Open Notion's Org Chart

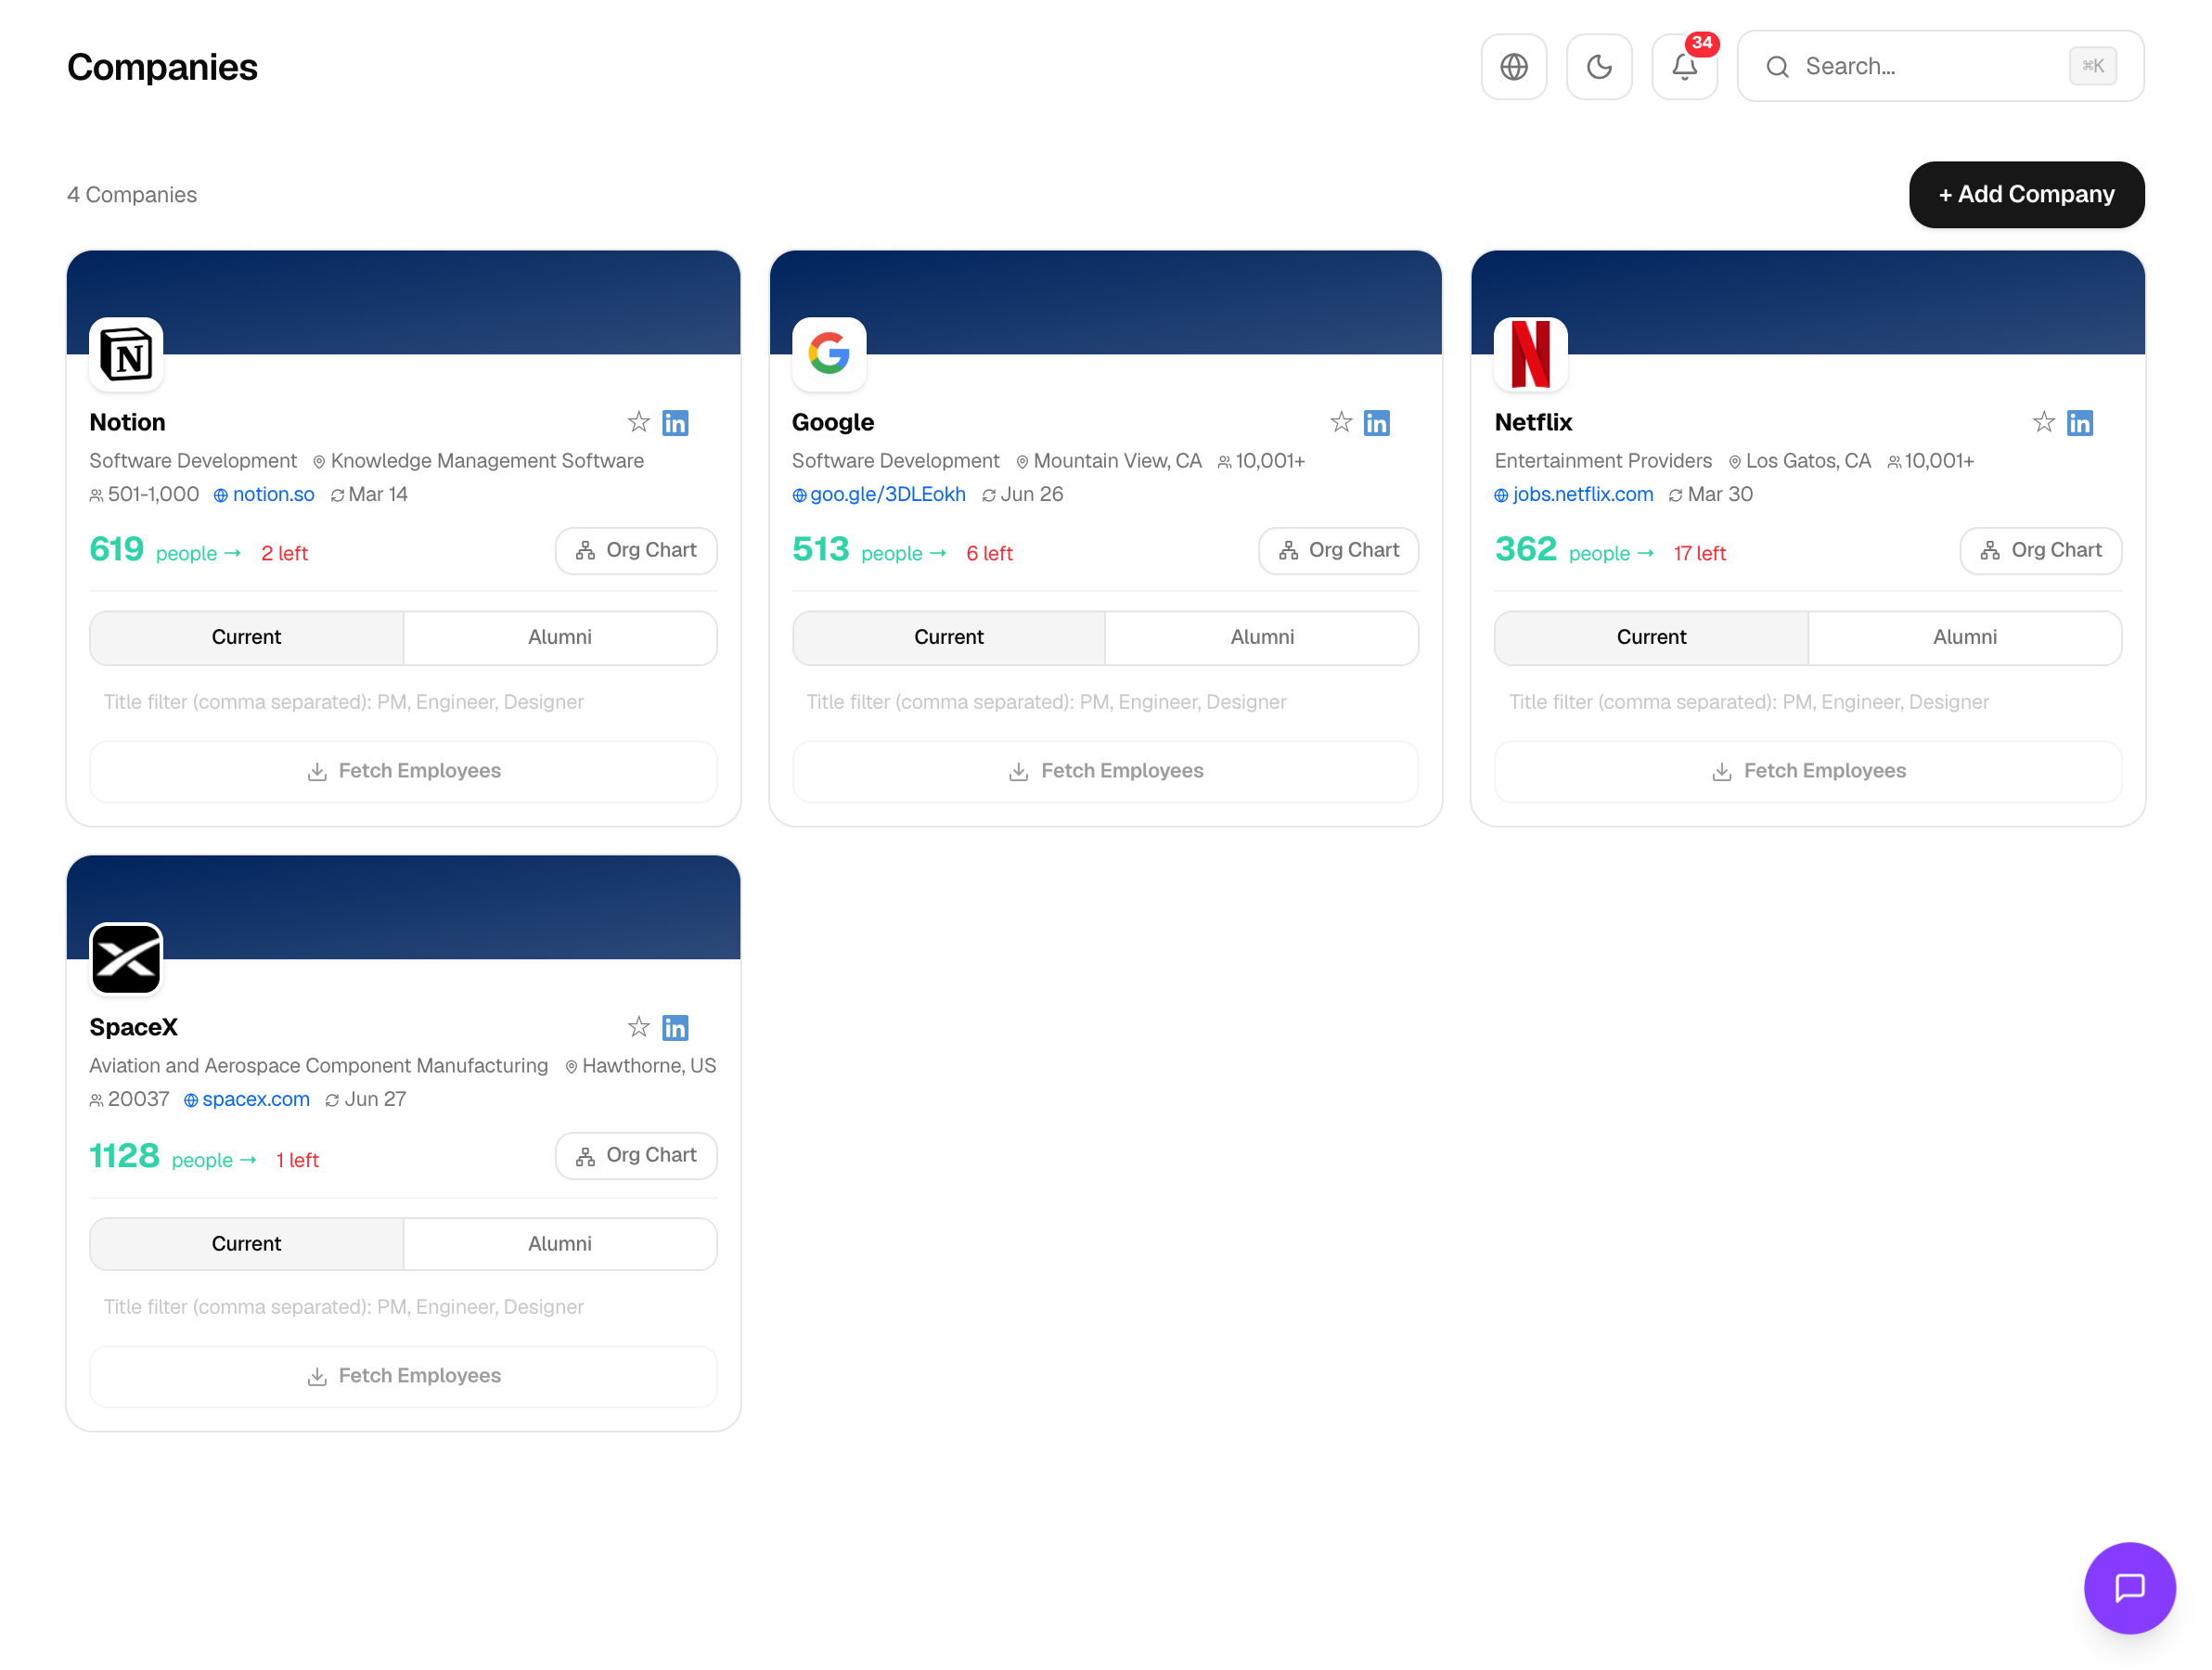[x=636, y=550]
